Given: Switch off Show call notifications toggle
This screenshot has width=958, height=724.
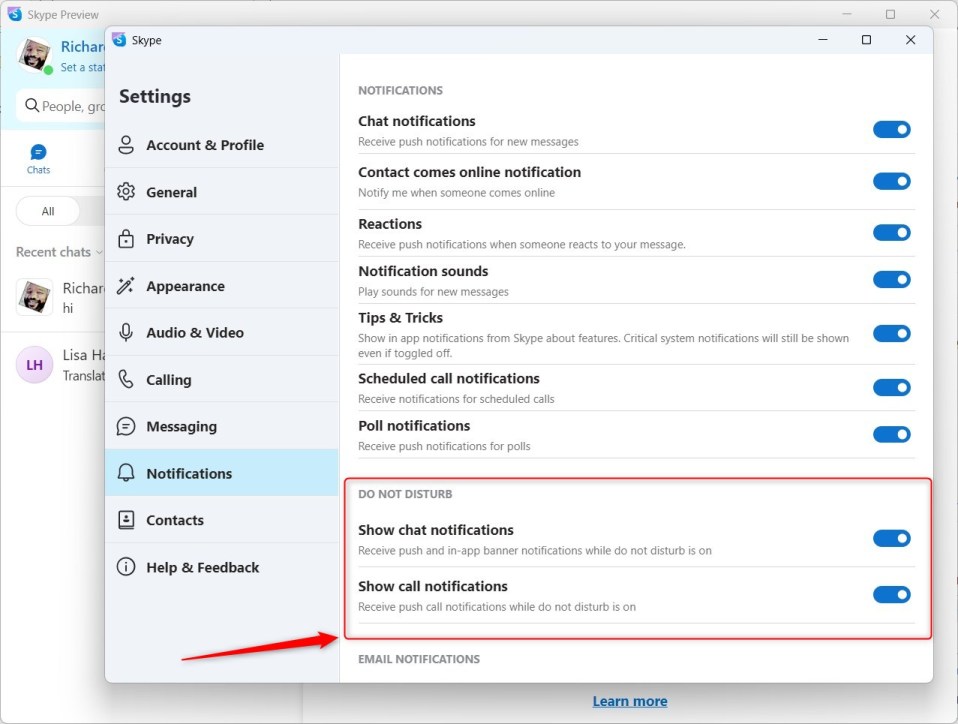Looking at the screenshot, I should pos(891,594).
